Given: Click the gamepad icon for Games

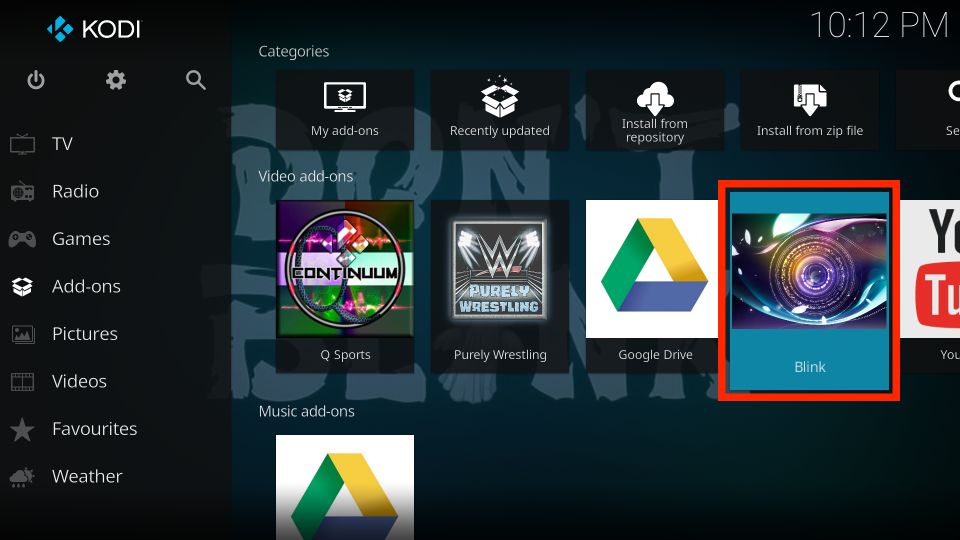Looking at the screenshot, I should (23, 239).
